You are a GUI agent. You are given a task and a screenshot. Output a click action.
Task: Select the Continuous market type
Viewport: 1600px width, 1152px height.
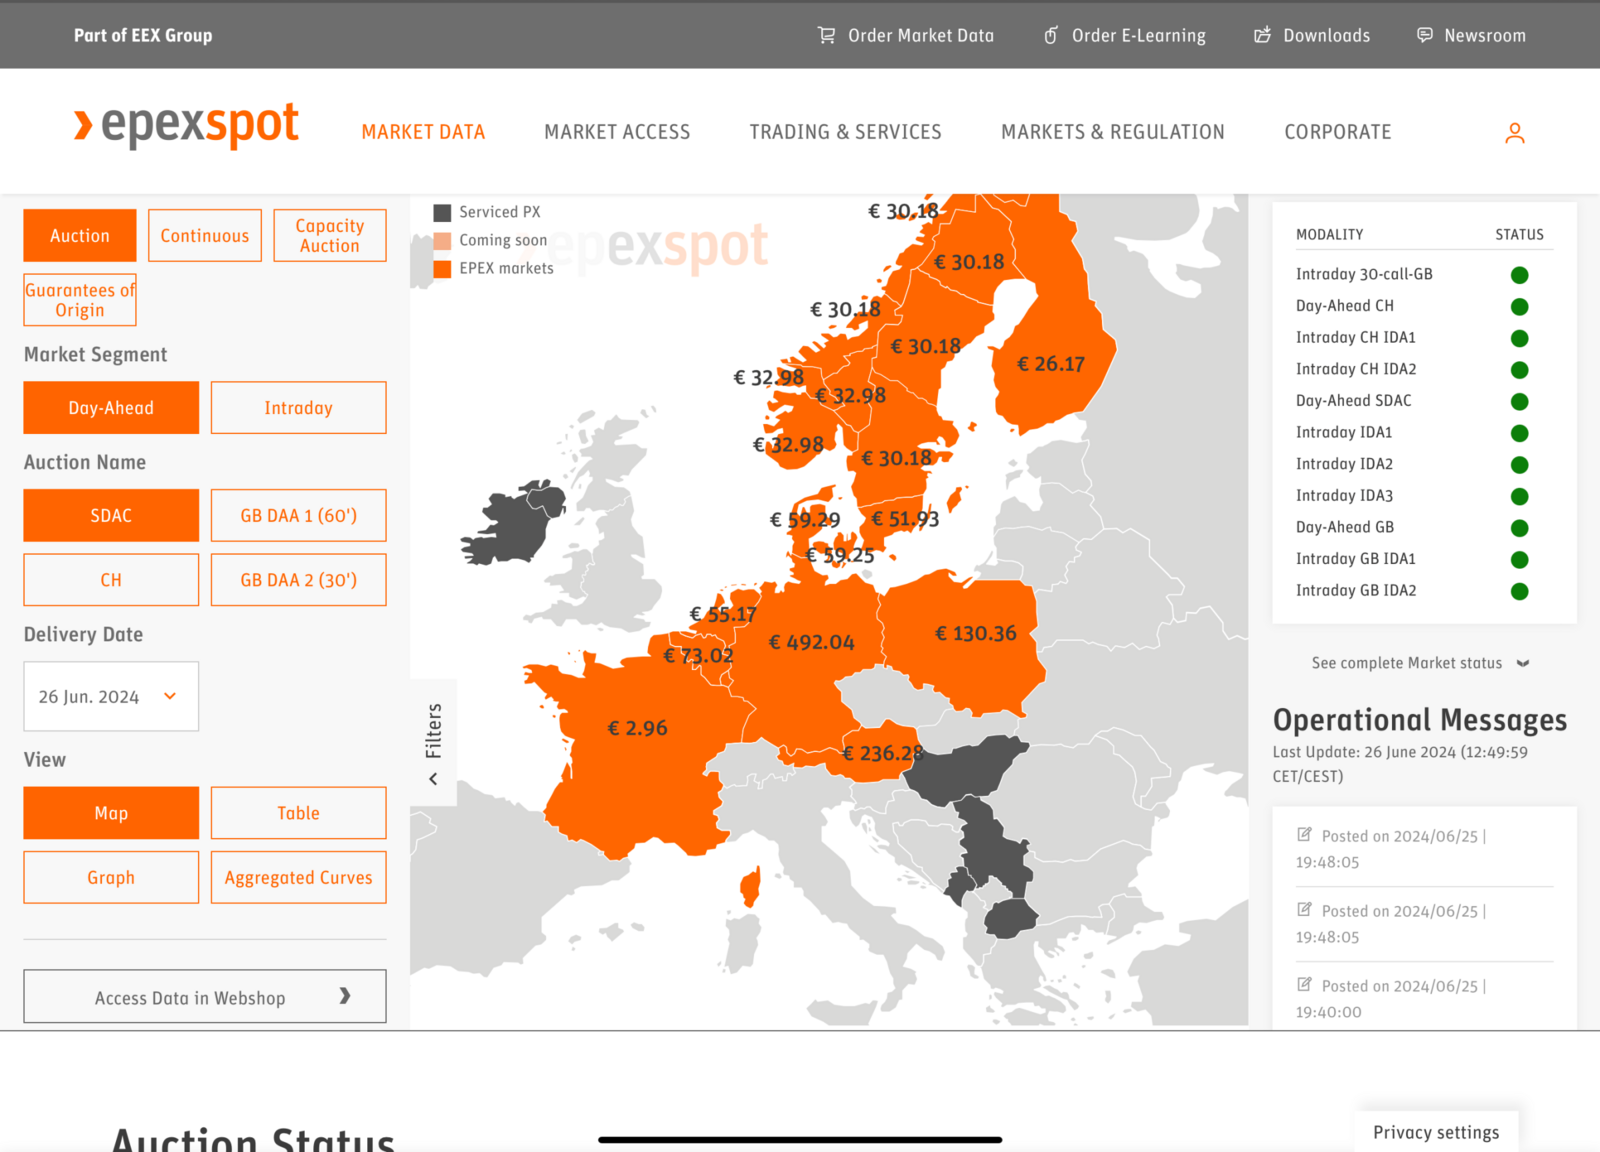(x=205, y=236)
